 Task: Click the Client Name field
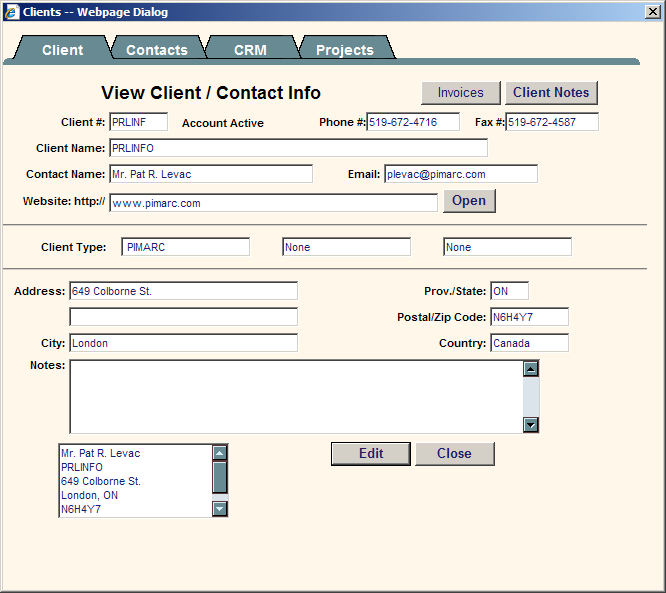click(298, 148)
